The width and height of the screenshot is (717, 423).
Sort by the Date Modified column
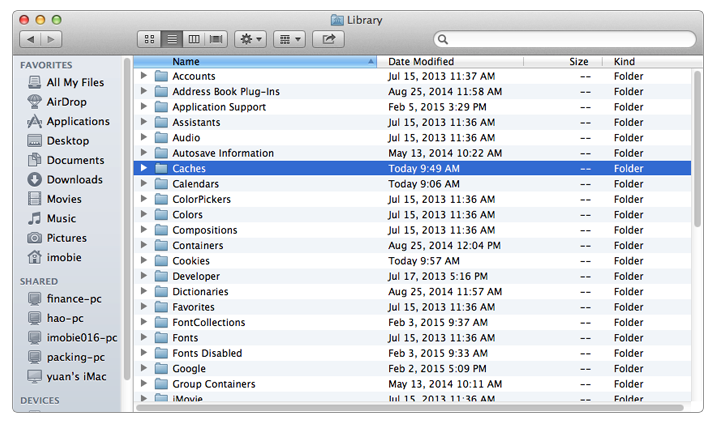[450, 62]
